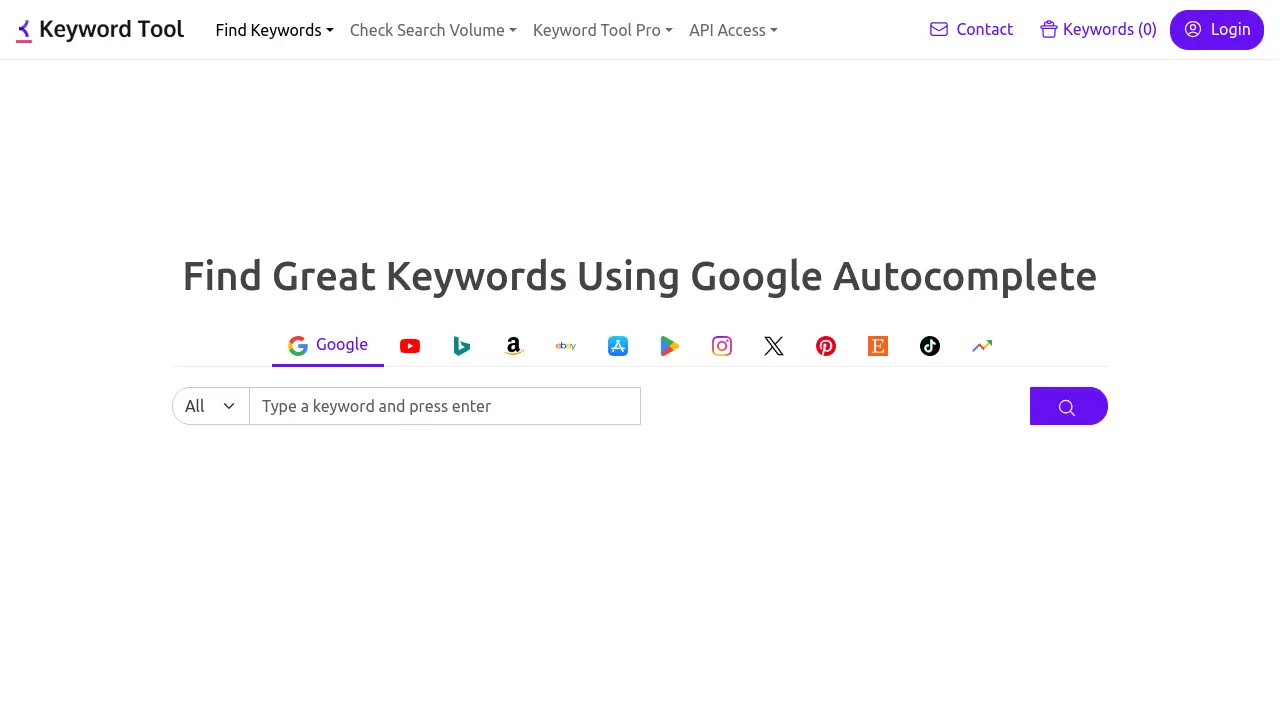Select the Google tab
This screenshot has height=720, width=1280.
pos(328,345)
